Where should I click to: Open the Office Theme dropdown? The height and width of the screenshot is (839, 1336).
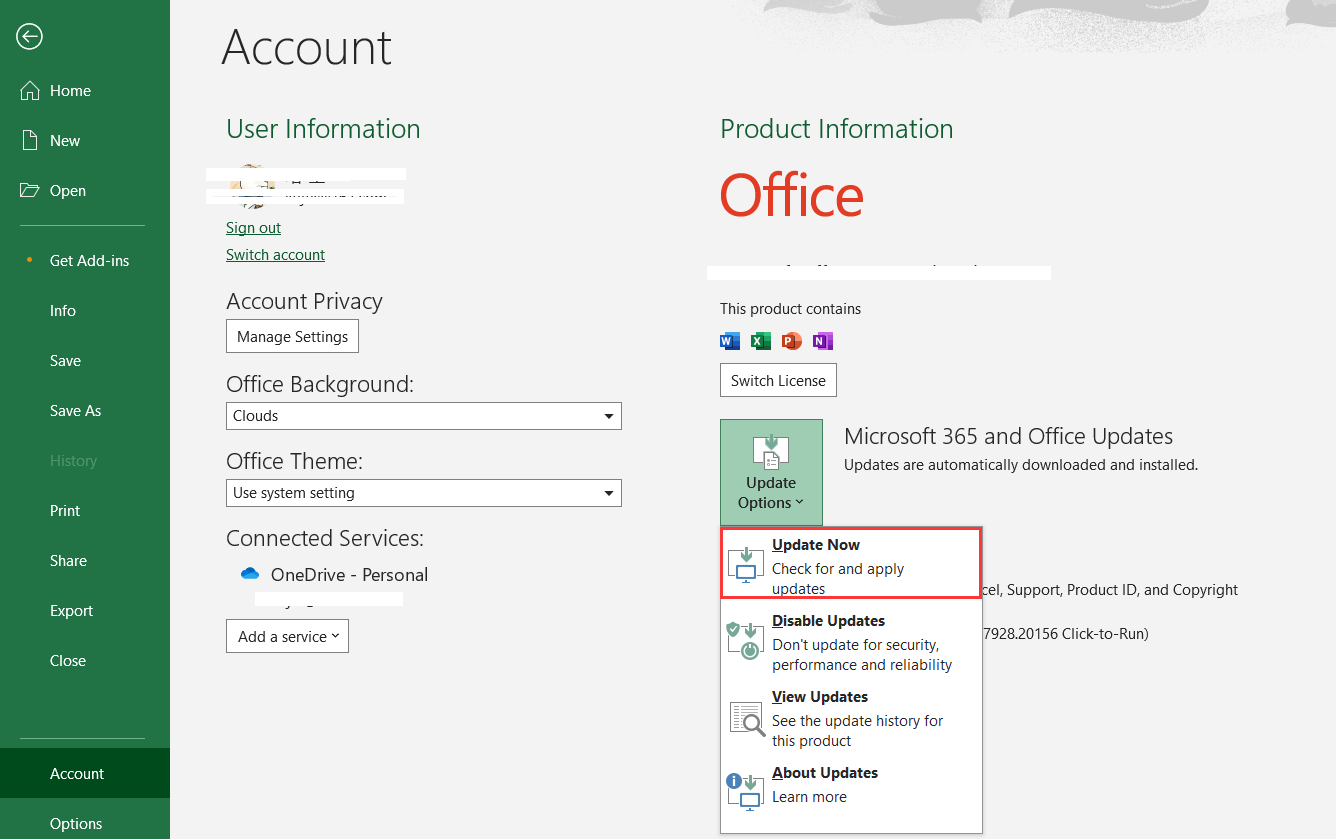coord(424,493)
